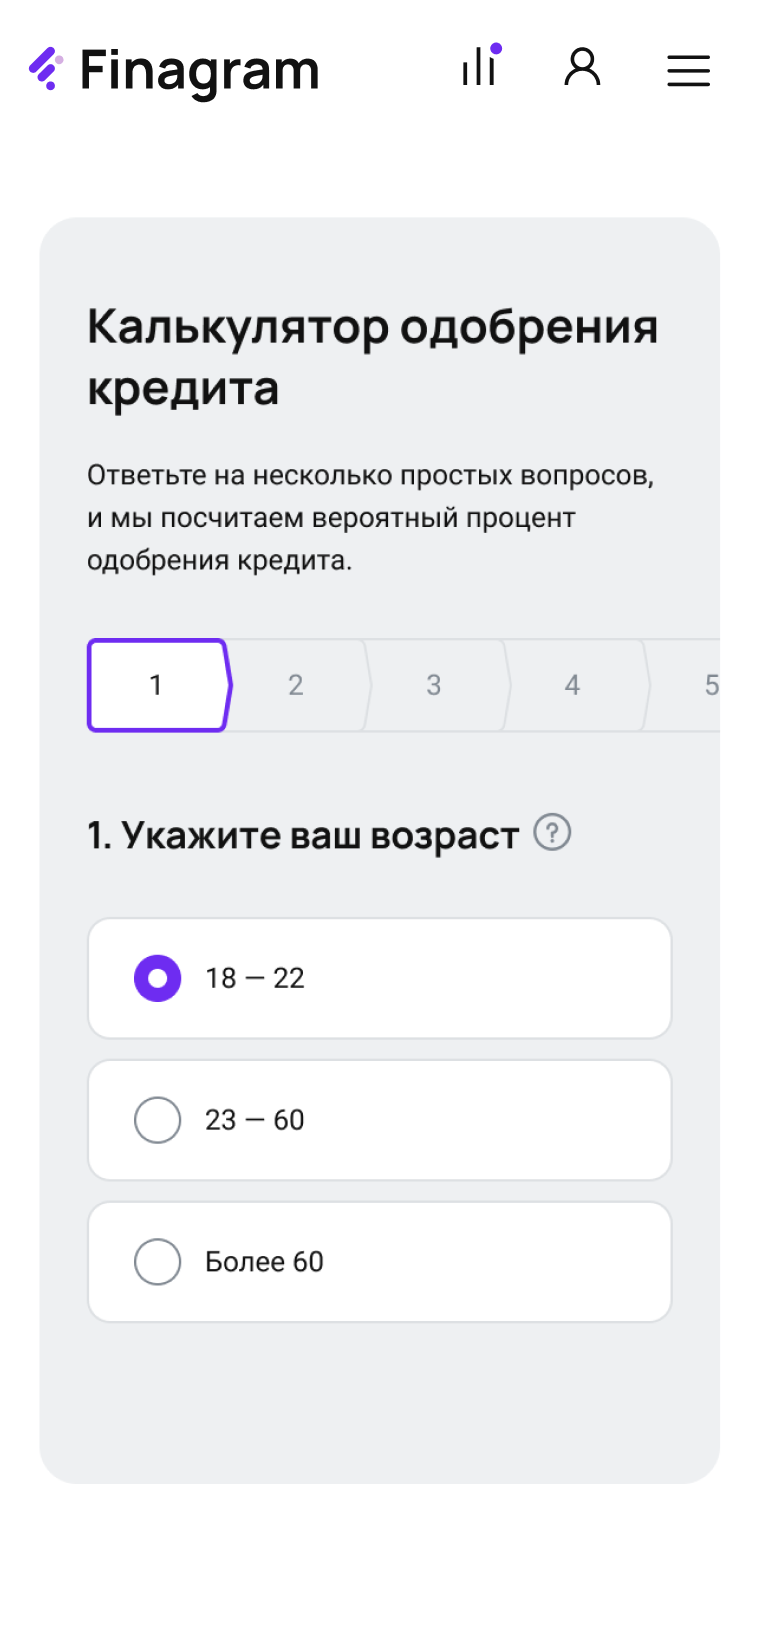
Task: Click the Более 60 answer card
Action: click(x=380, y=1261)
